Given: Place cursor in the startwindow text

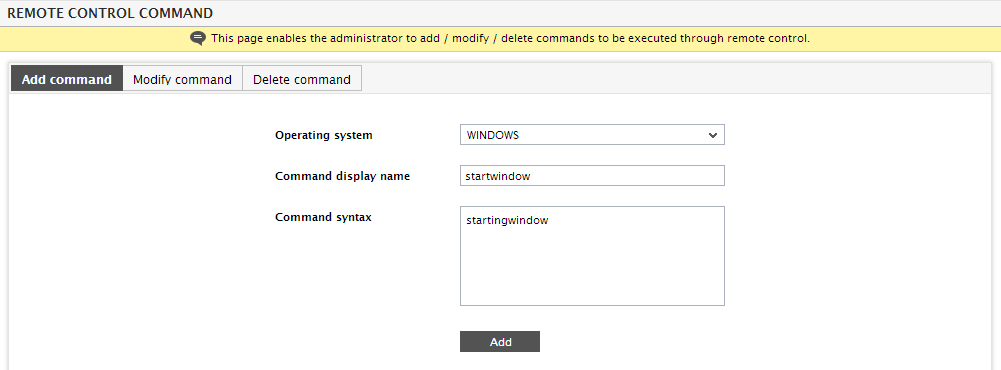Looking at the screenshot, I should [498, 176].
